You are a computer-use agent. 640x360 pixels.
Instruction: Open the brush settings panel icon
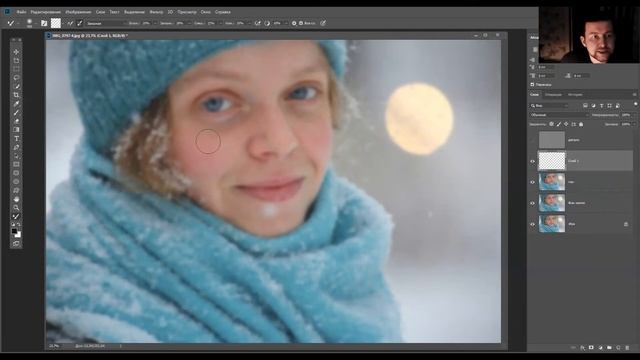click(x=44, y=23)
